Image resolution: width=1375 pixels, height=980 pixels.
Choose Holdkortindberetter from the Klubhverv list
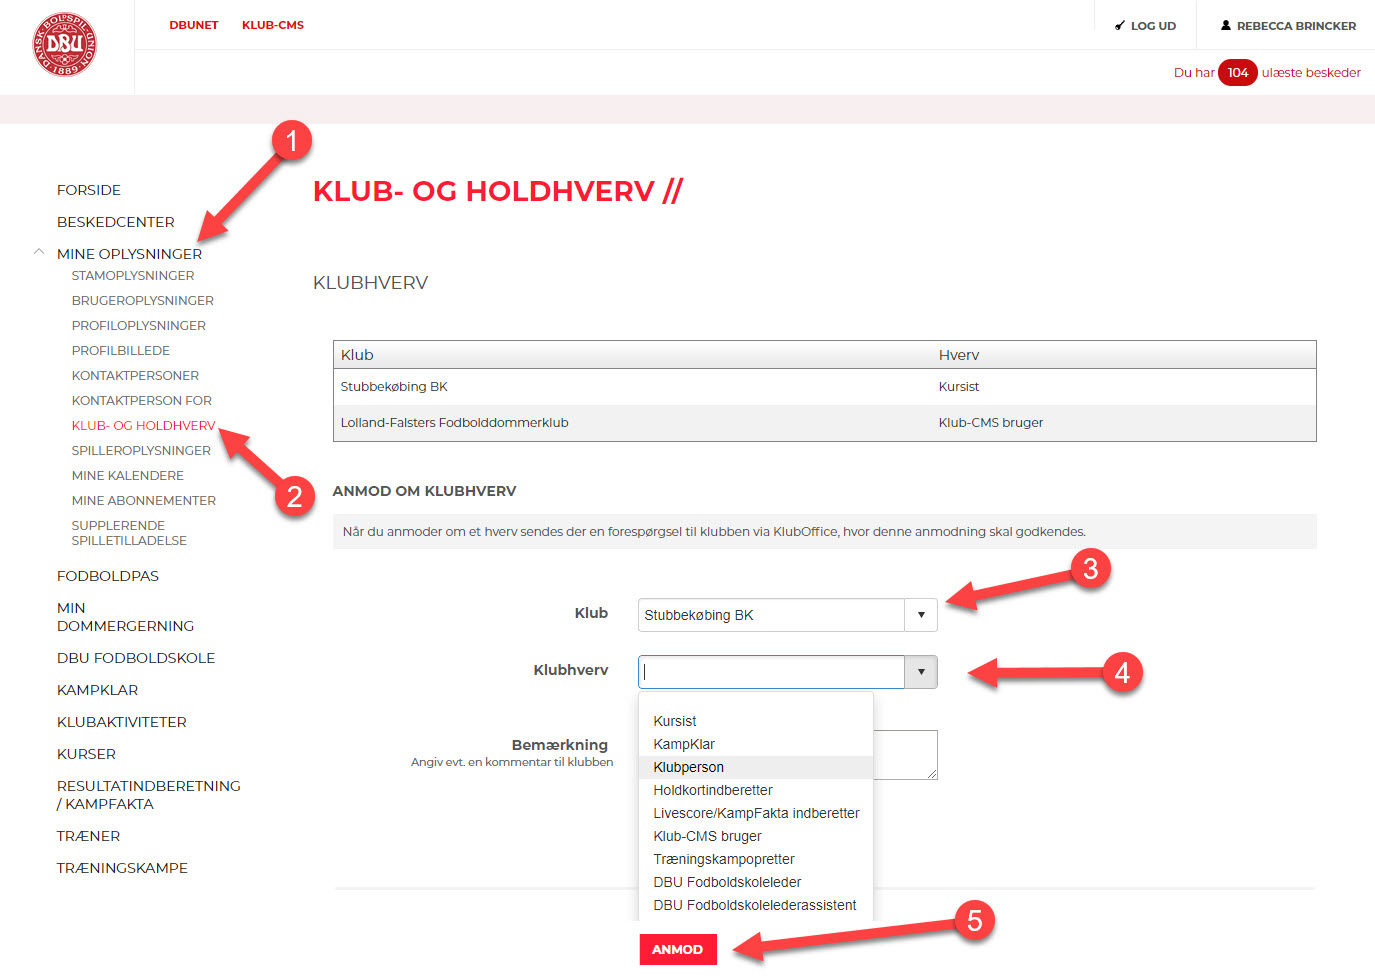coord(756,790)
